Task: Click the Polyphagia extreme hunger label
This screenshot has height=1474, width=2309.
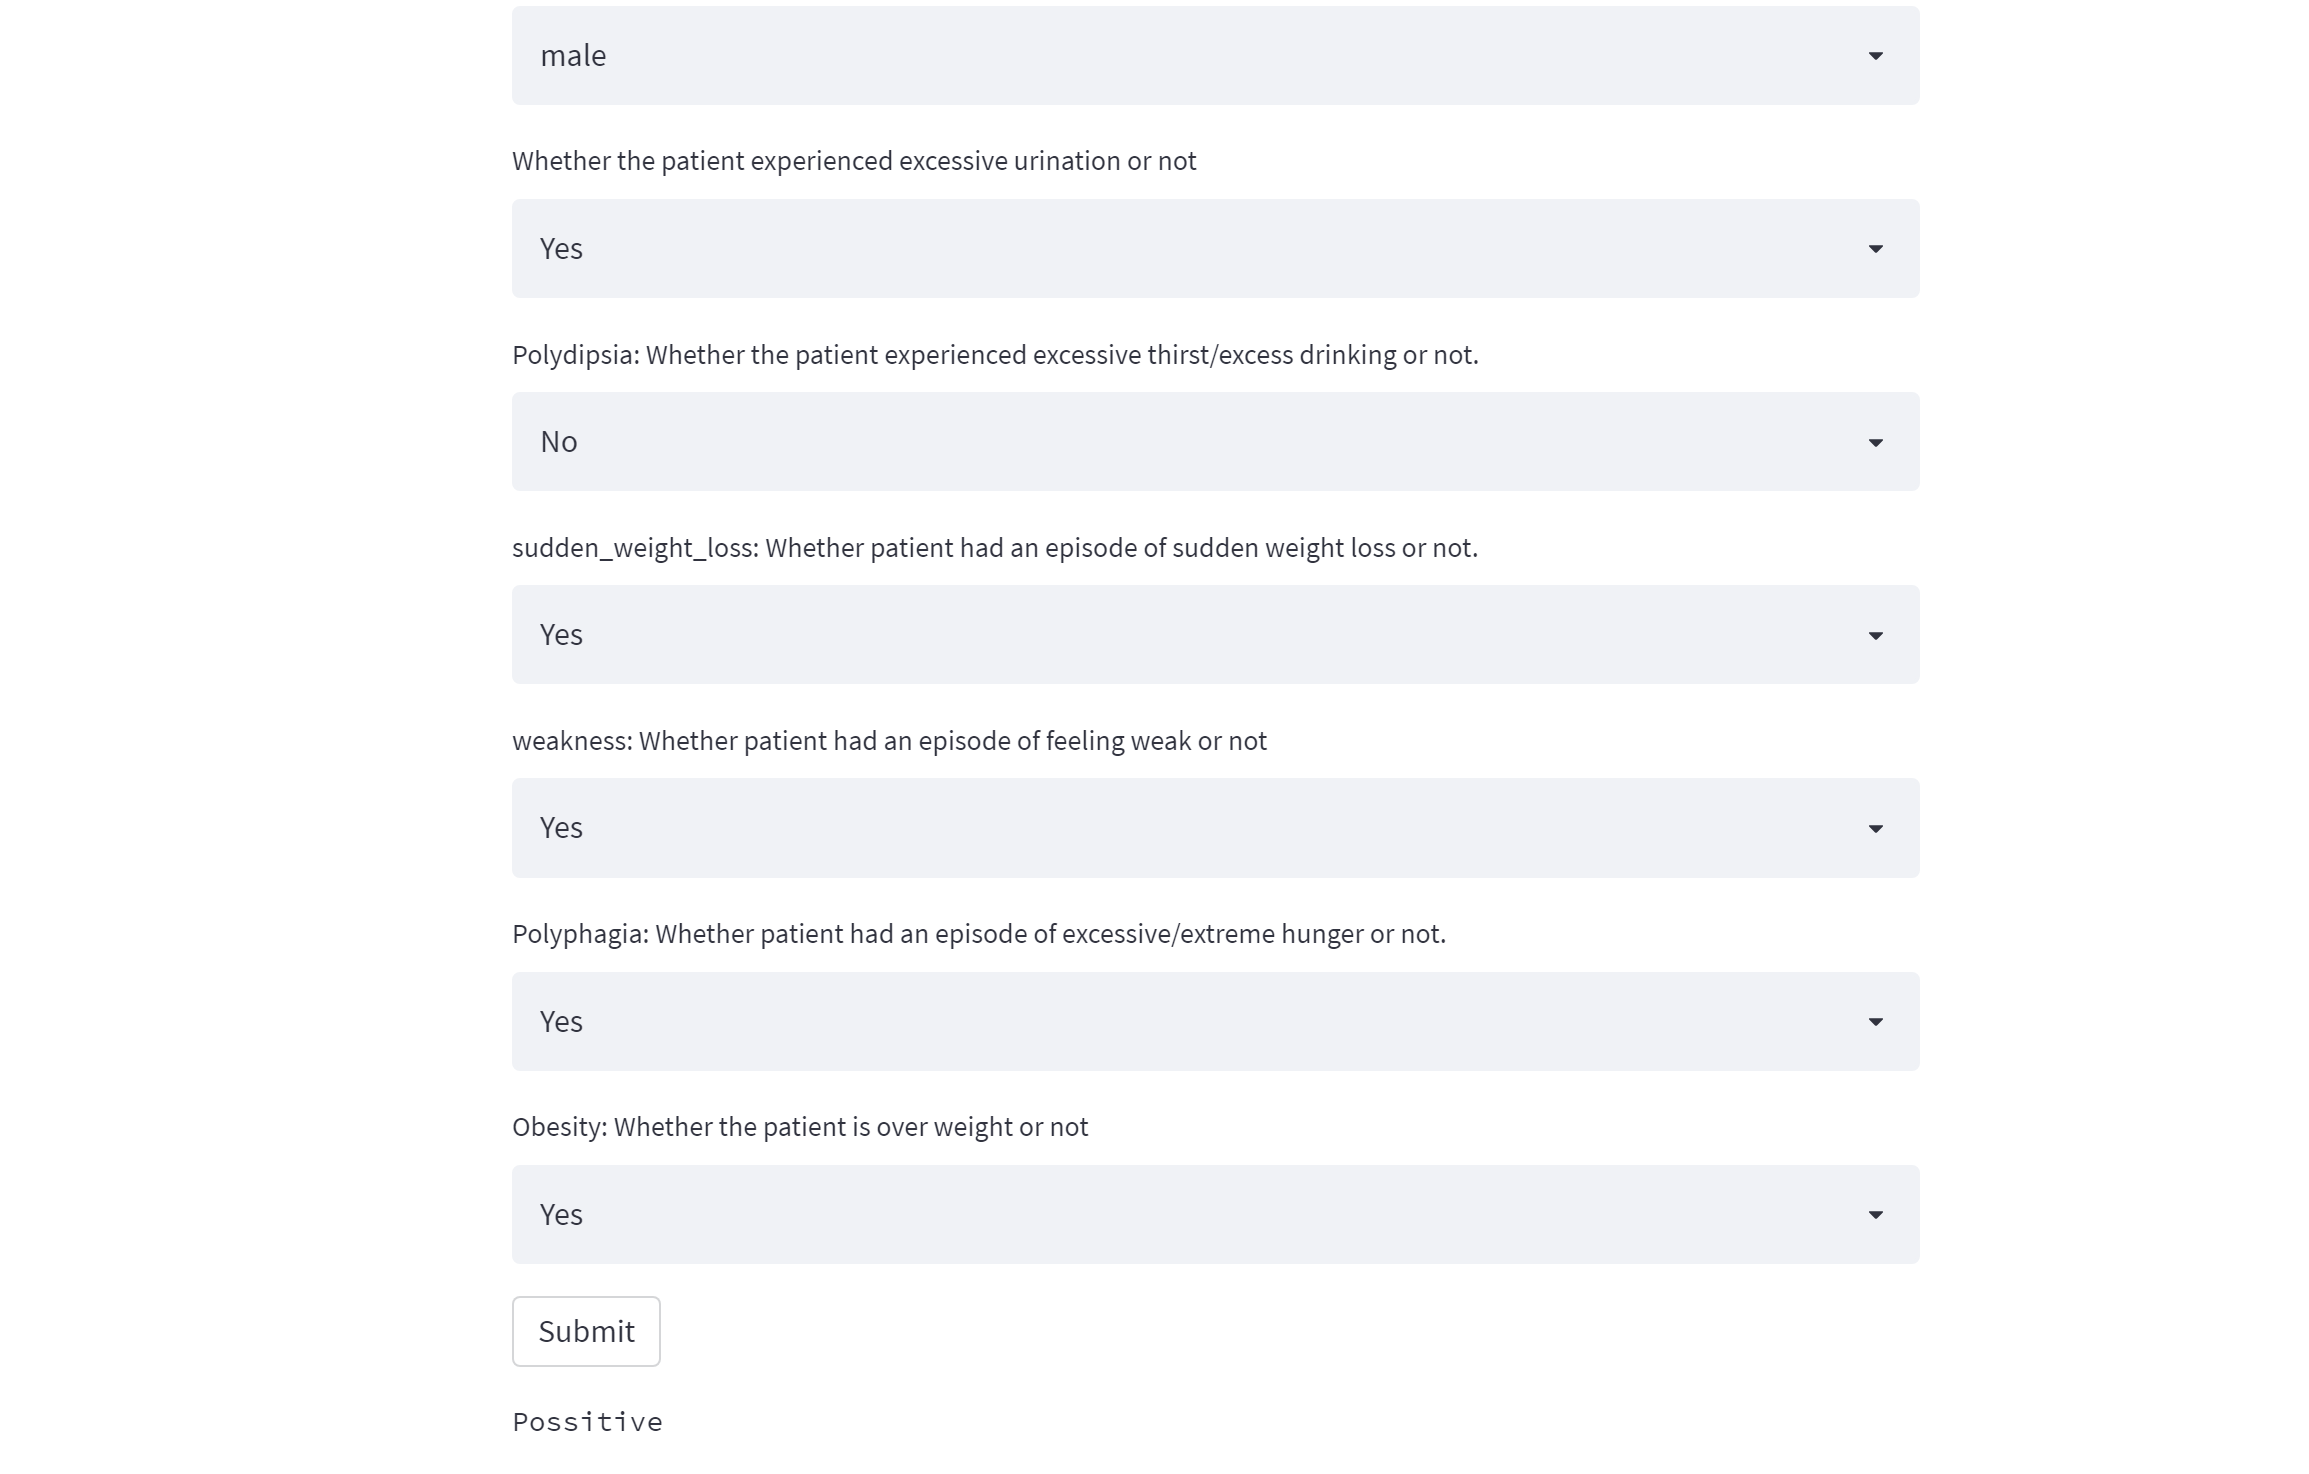Action: pyautogui.click(x=979, y=934)
